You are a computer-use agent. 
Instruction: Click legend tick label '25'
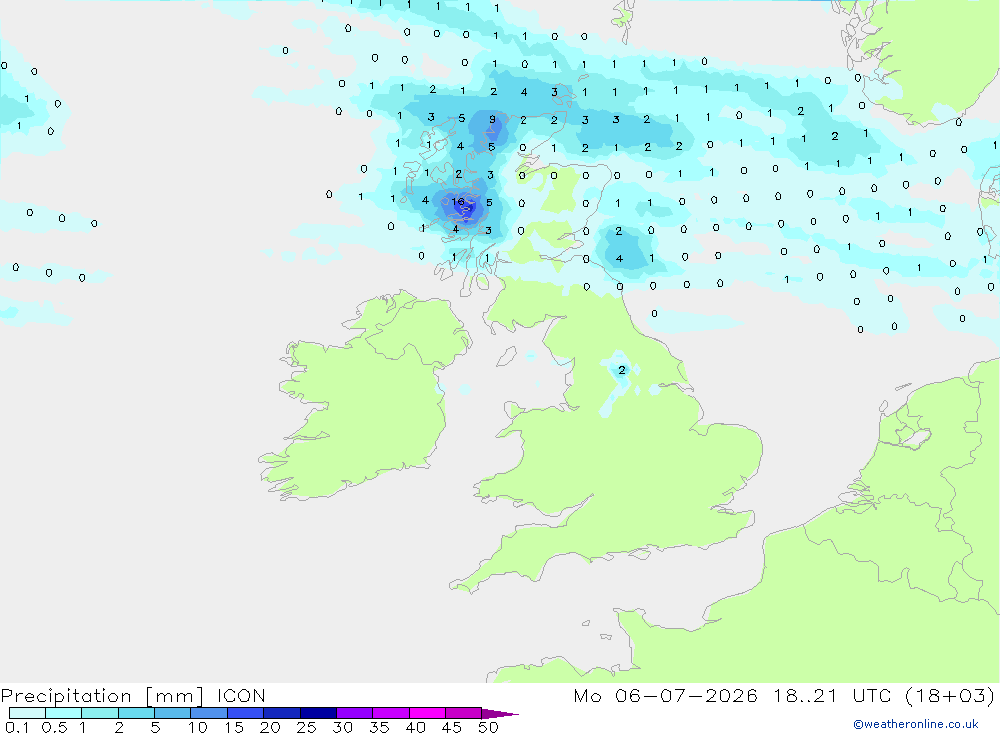(306, 727)
